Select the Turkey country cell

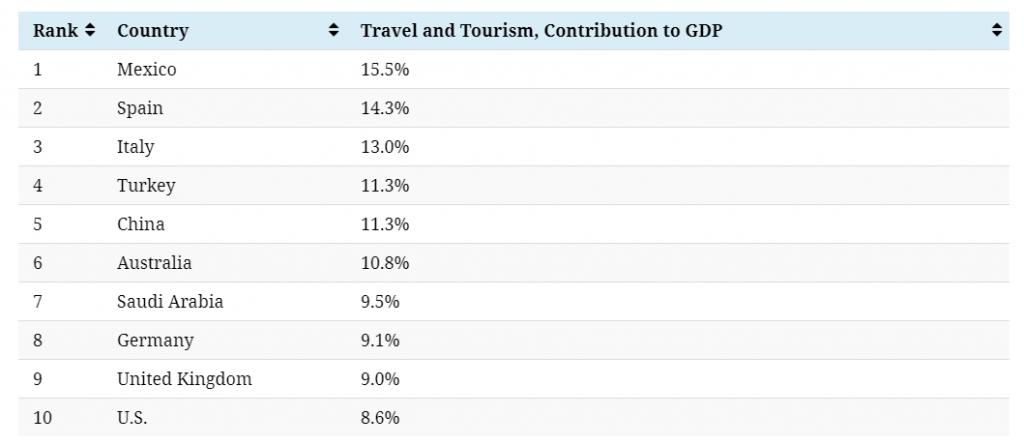(x=146, y=185)
